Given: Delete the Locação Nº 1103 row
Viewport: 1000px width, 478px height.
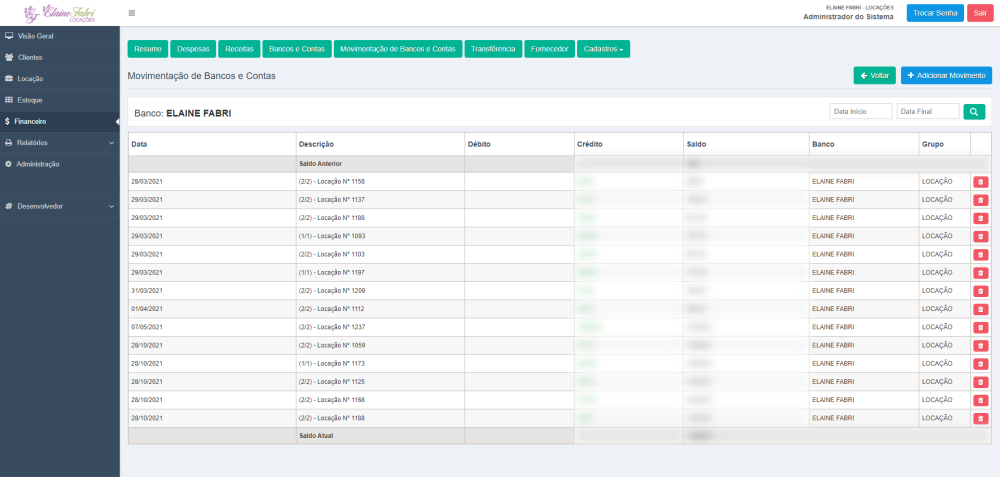Looking at the screenshot, I should click(x=980, y=255).
